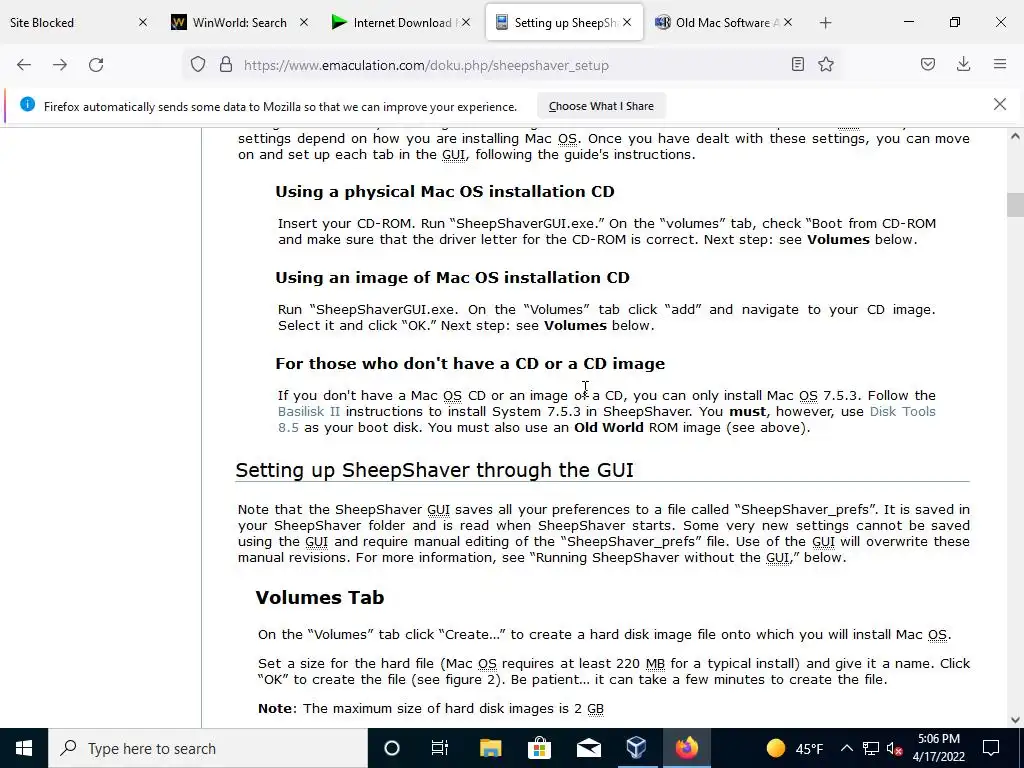
Task: Switch to Firefox on the taskbar
Action: coord(686,748)
